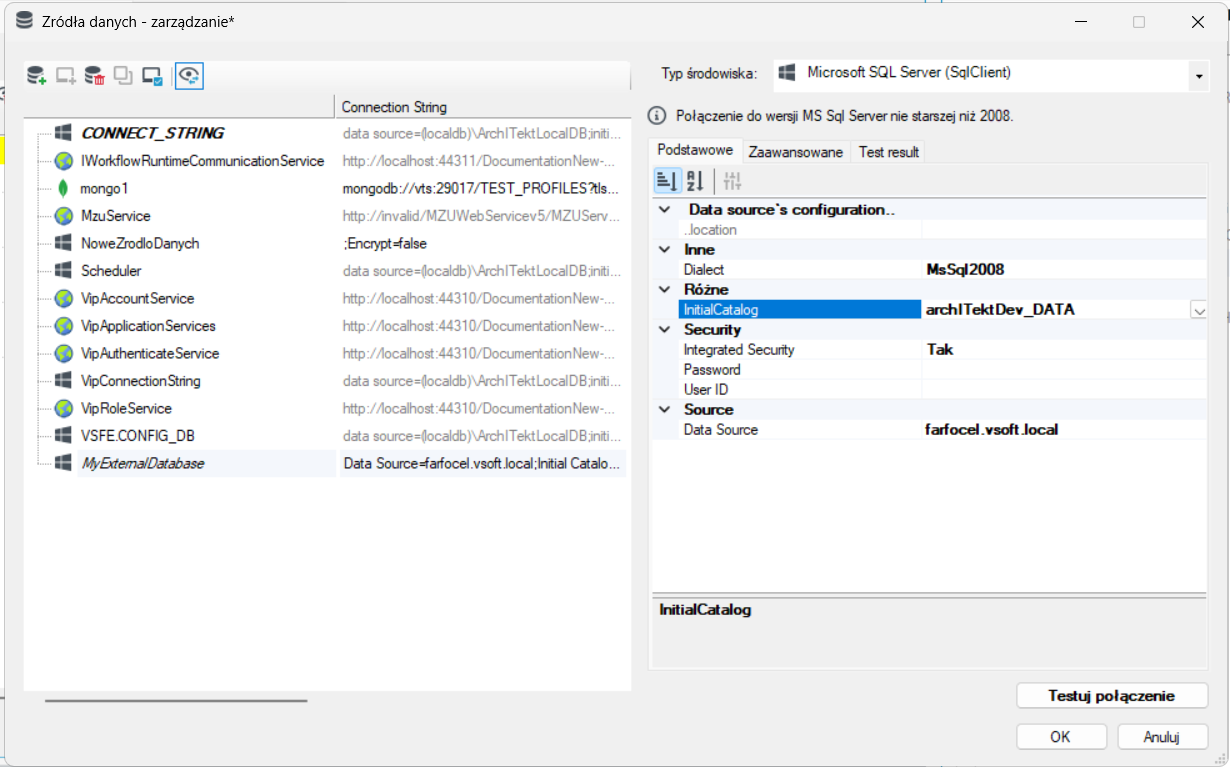Collapse the Inne property group
This screenshot has width=1230, height=767.
coord(664,250)
